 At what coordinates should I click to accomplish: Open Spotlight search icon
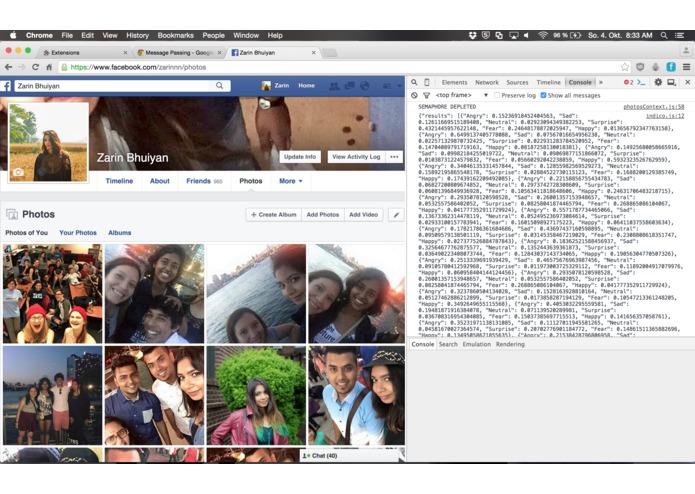click(x=664, y=35)
